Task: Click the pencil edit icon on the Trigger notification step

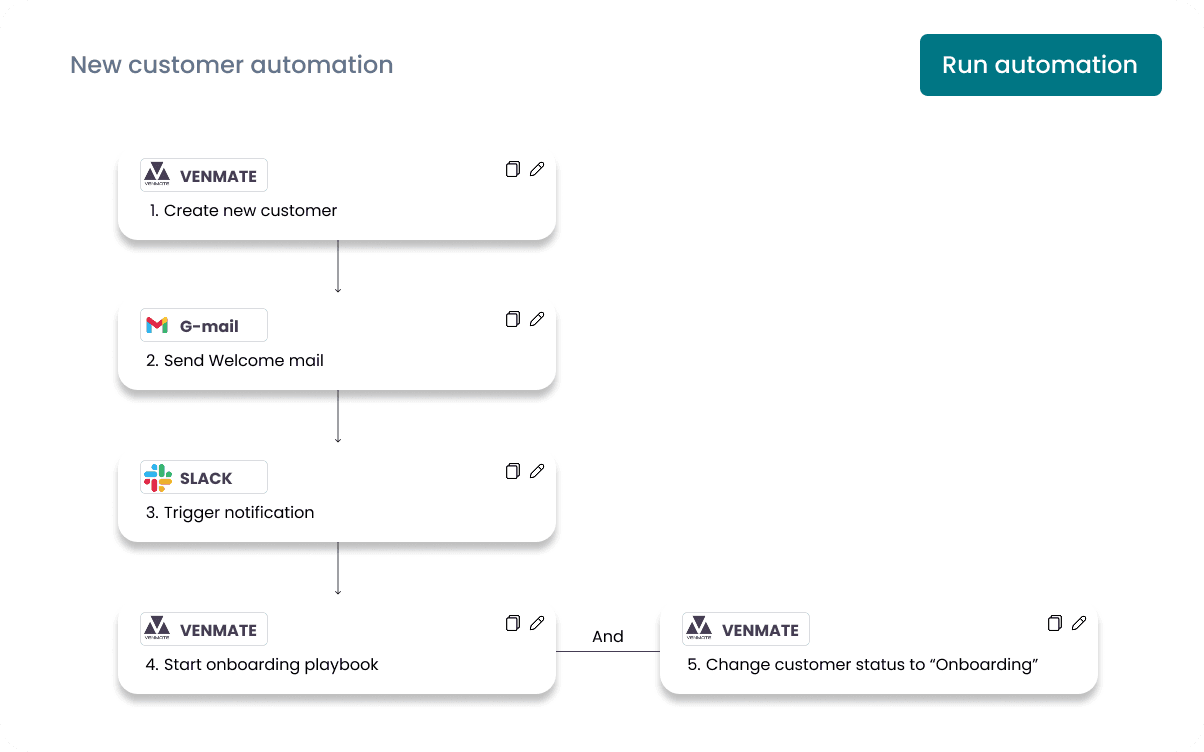Action: tap(537, 471)
